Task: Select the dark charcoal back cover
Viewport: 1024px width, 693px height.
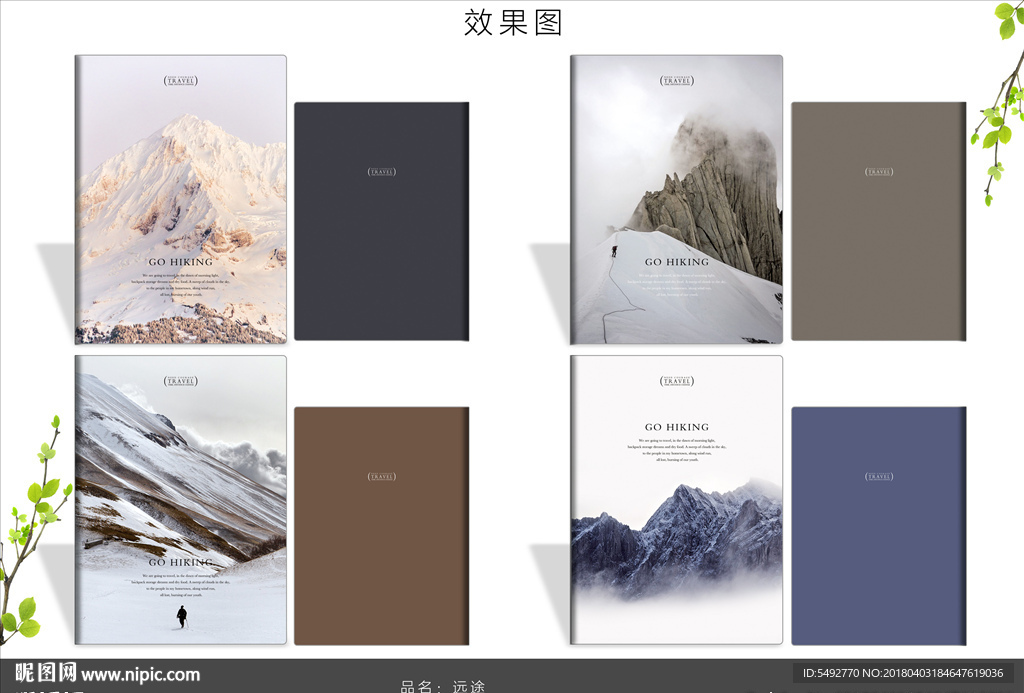Action: pyautogui.click(x=381, y=221)
